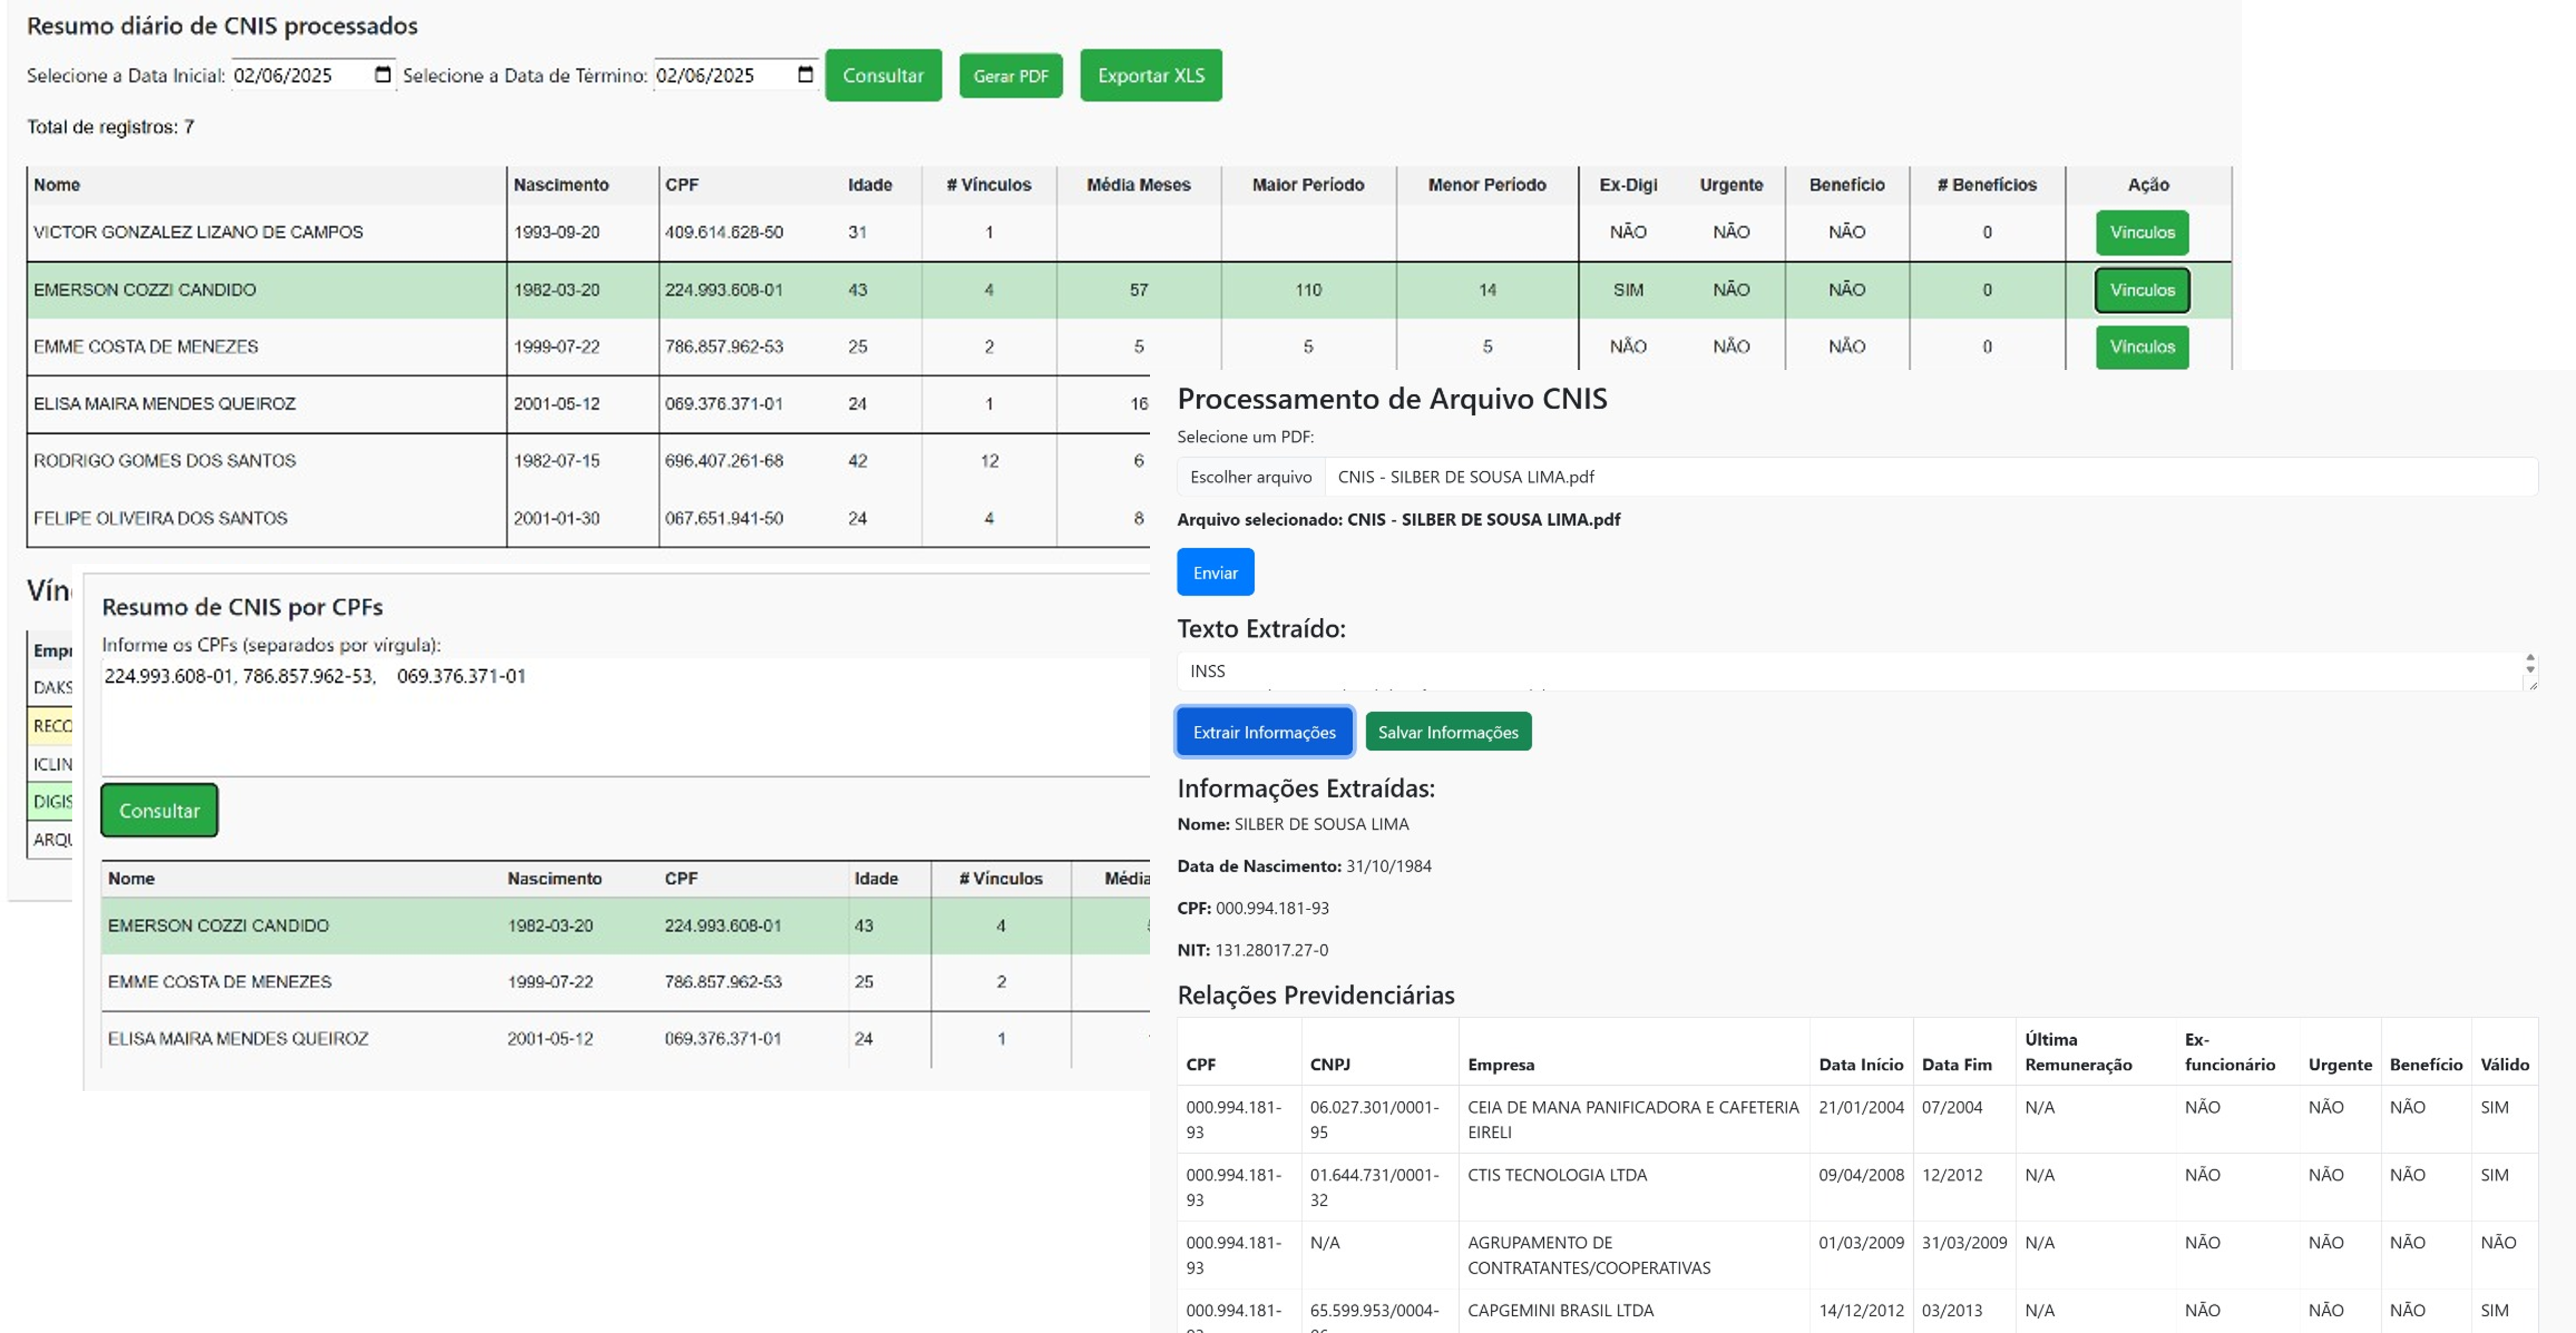Click Consultar under the CPFs textarea
Image resolution: width=2576 pixels, height=1333 pixels.
159,811
